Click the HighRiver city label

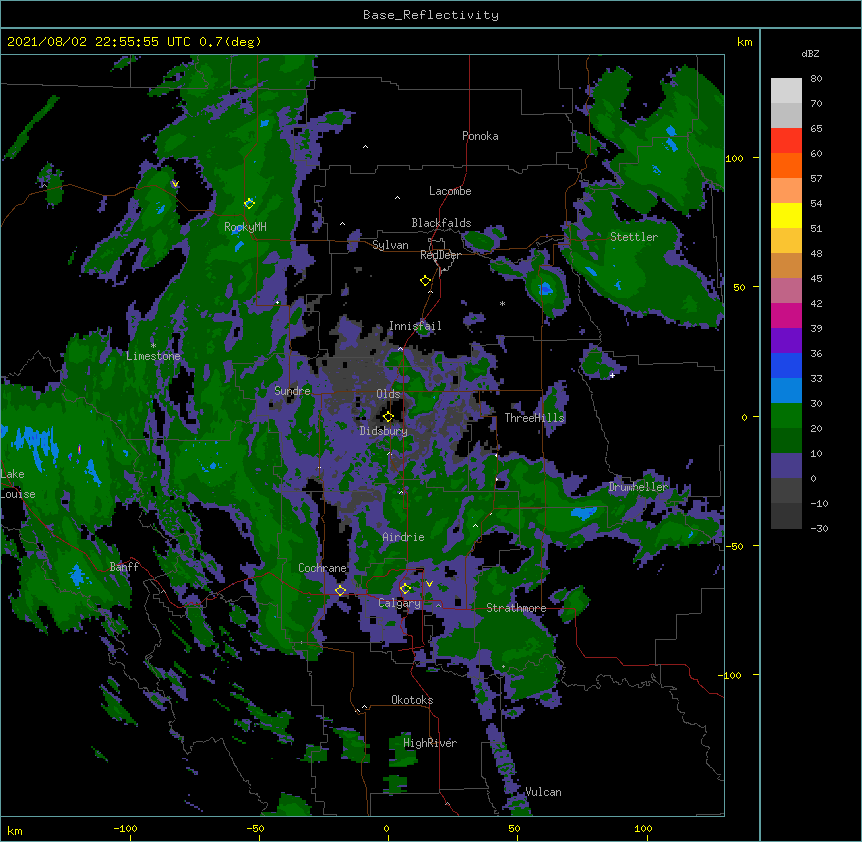(x=430, y=743)
